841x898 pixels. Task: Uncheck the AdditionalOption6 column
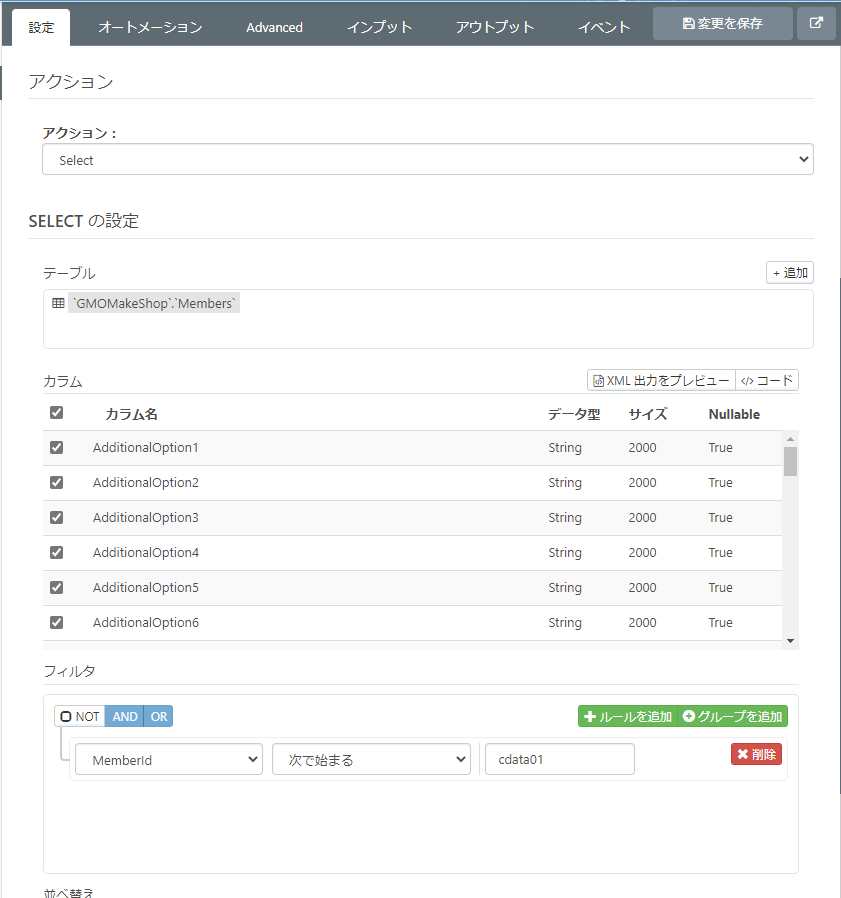[x=56, y=622]
